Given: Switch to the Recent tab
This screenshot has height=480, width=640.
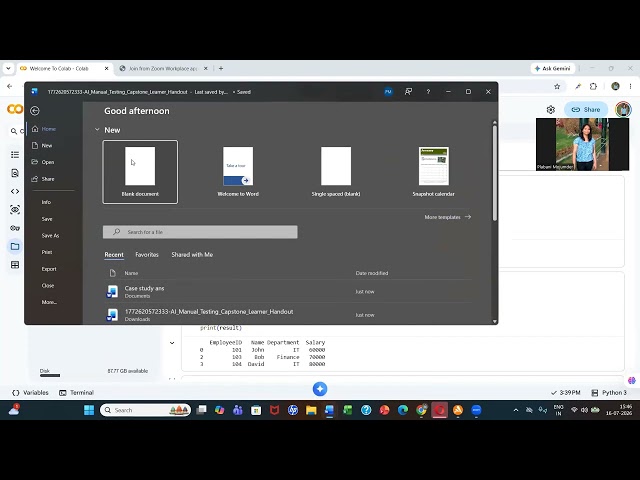Looking at the screenshot, I should tap(114, 255).
